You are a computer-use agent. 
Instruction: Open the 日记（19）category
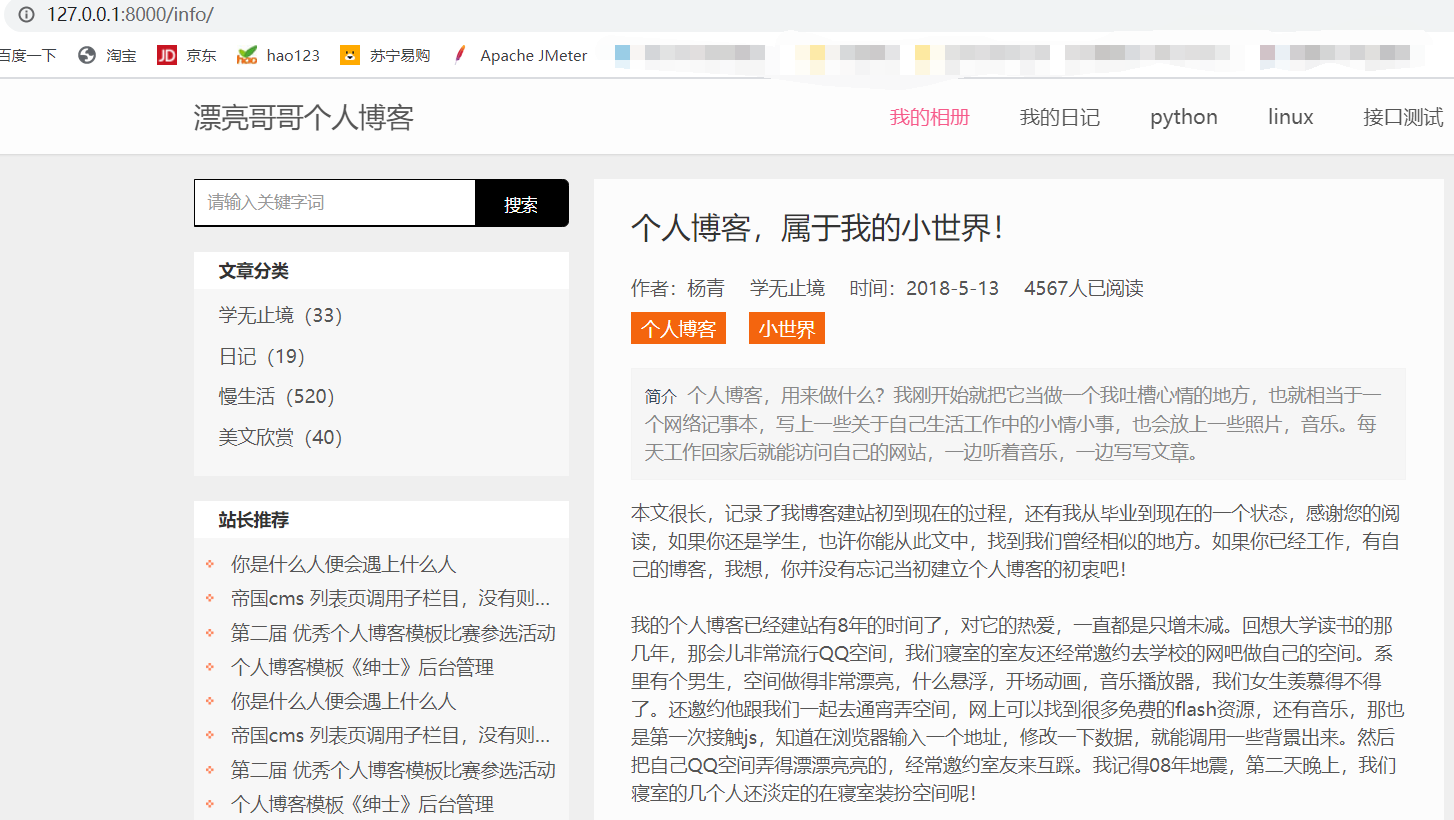tap(262, 357)
